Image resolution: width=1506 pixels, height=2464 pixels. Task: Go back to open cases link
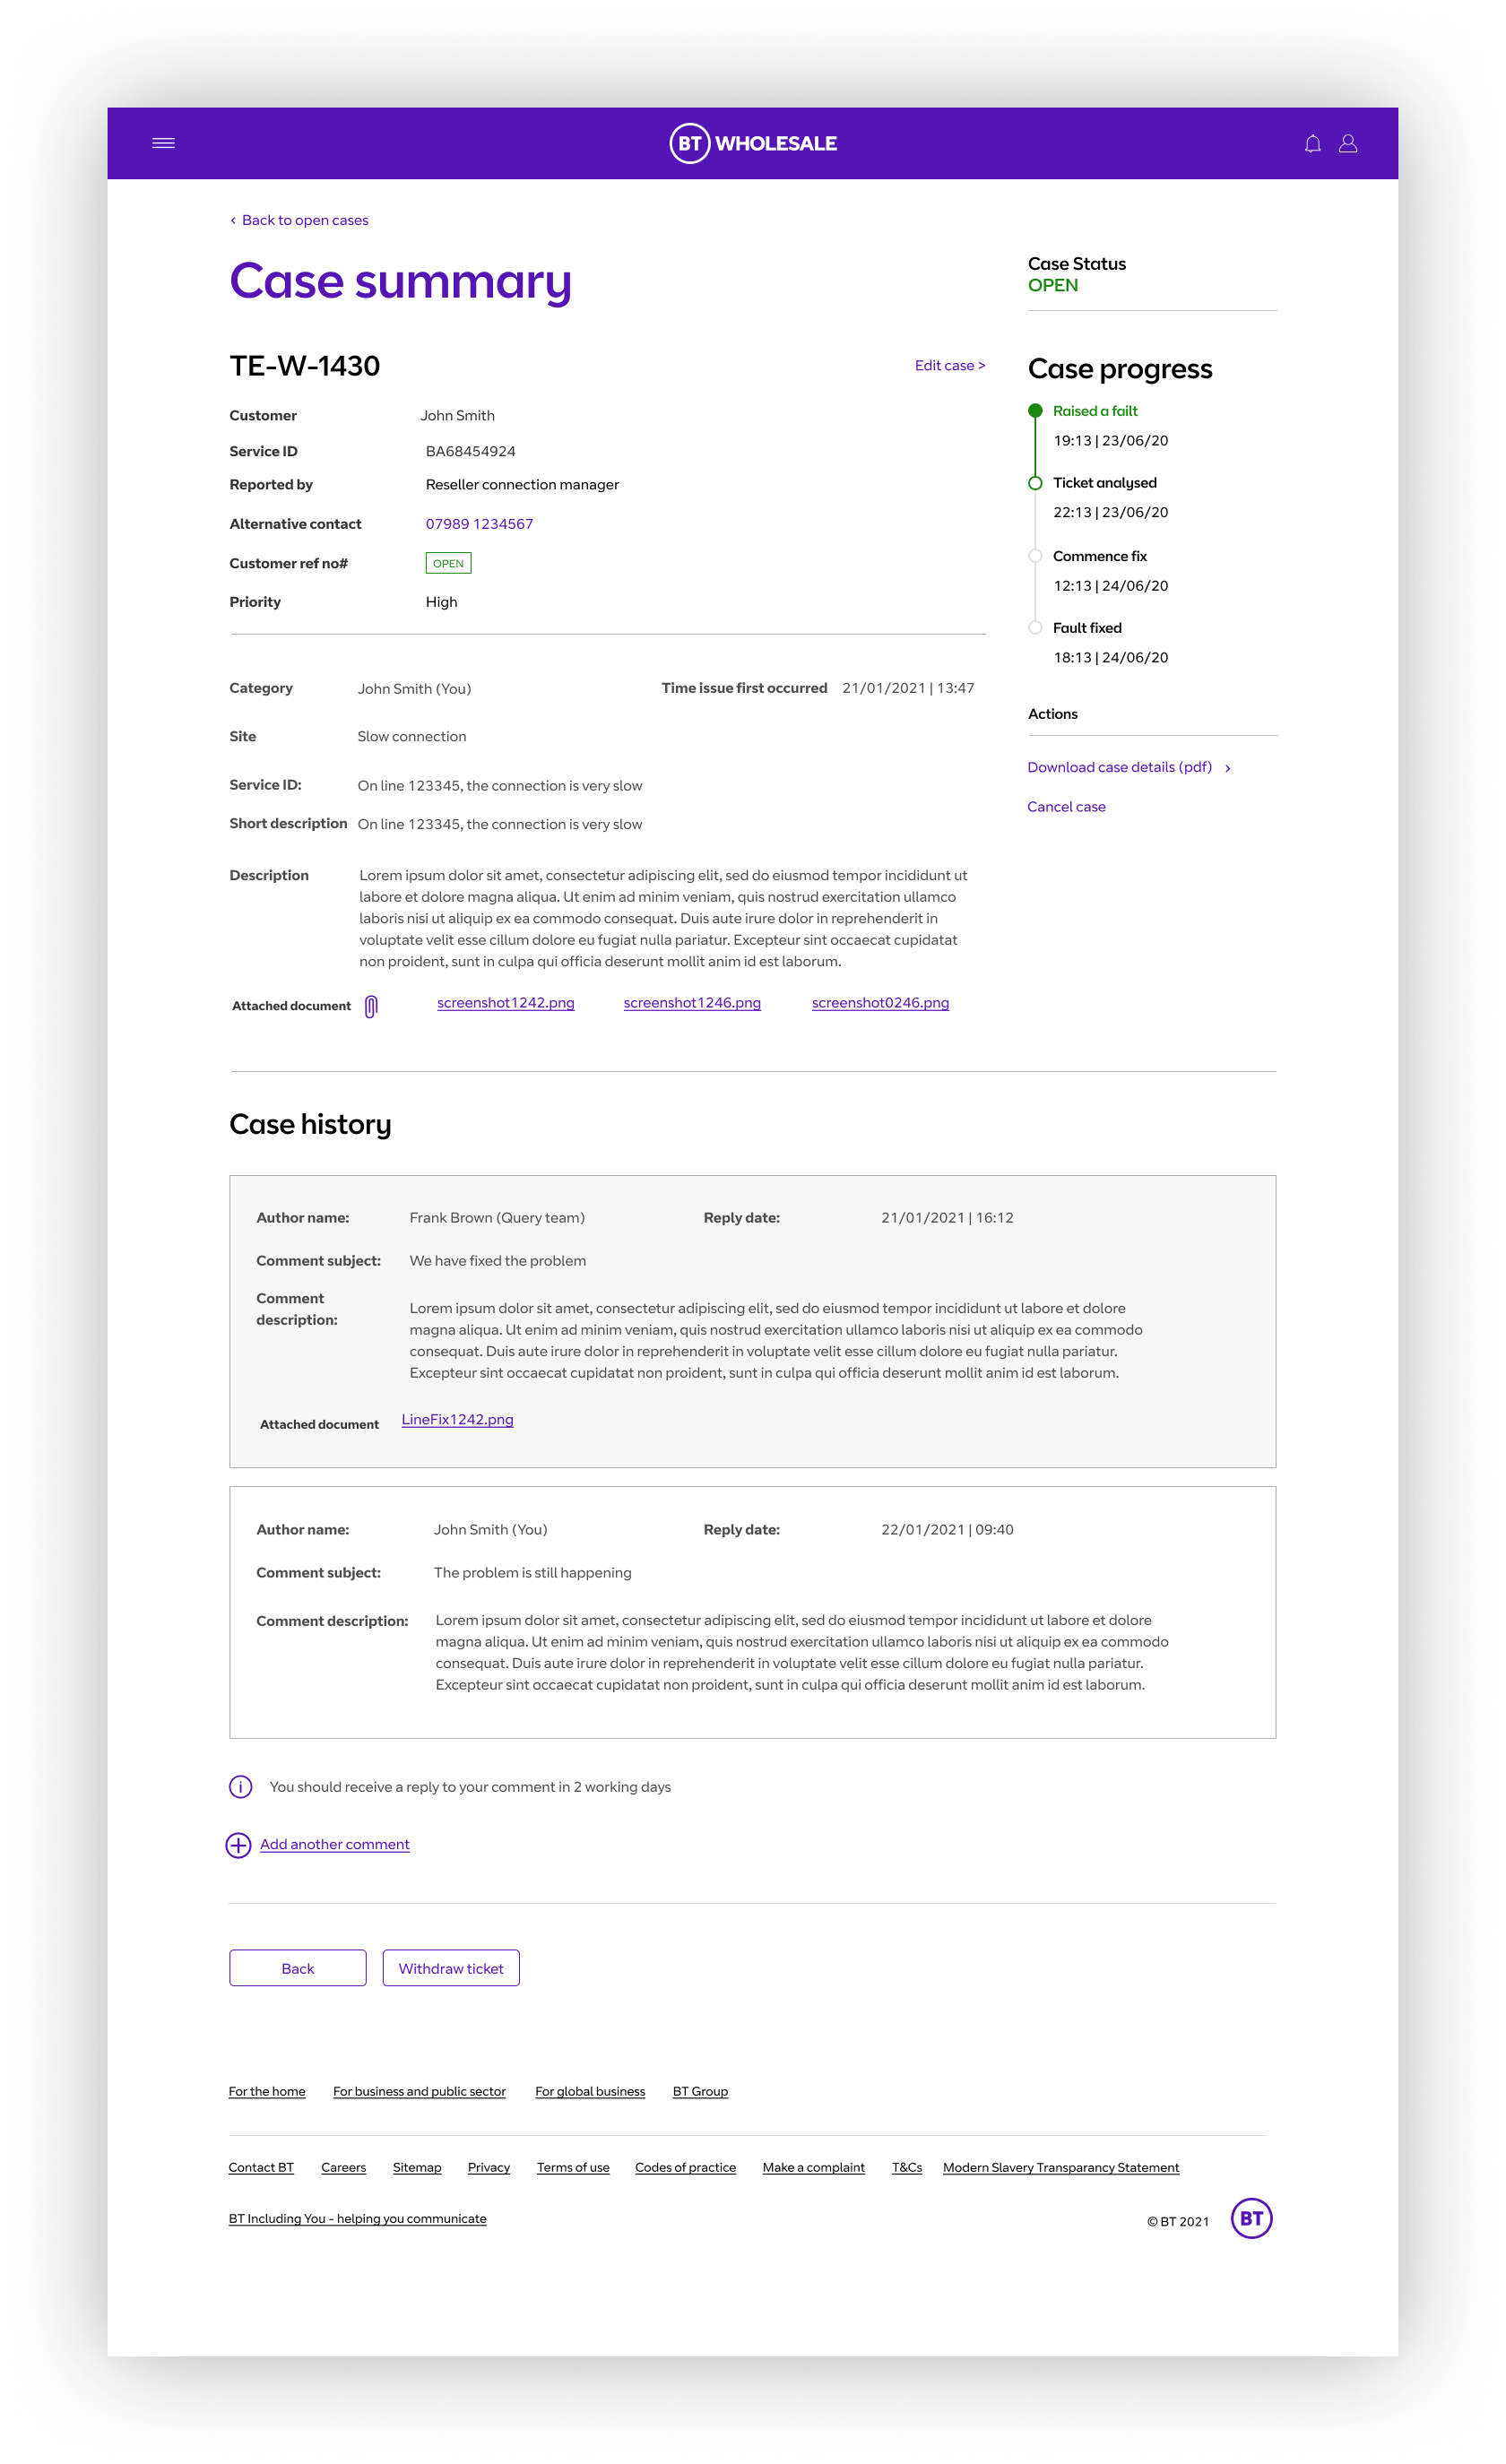point(299,220)
